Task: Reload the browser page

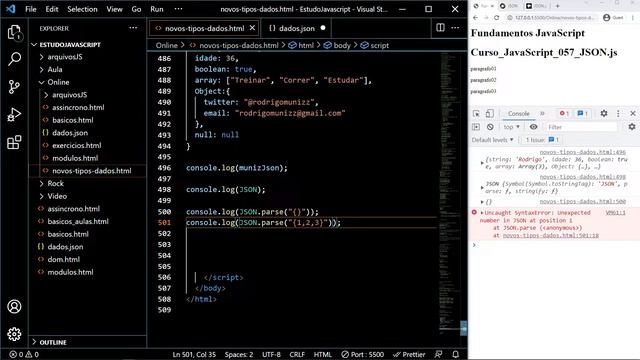Action: pyautogui.click(x=496, y=18)
